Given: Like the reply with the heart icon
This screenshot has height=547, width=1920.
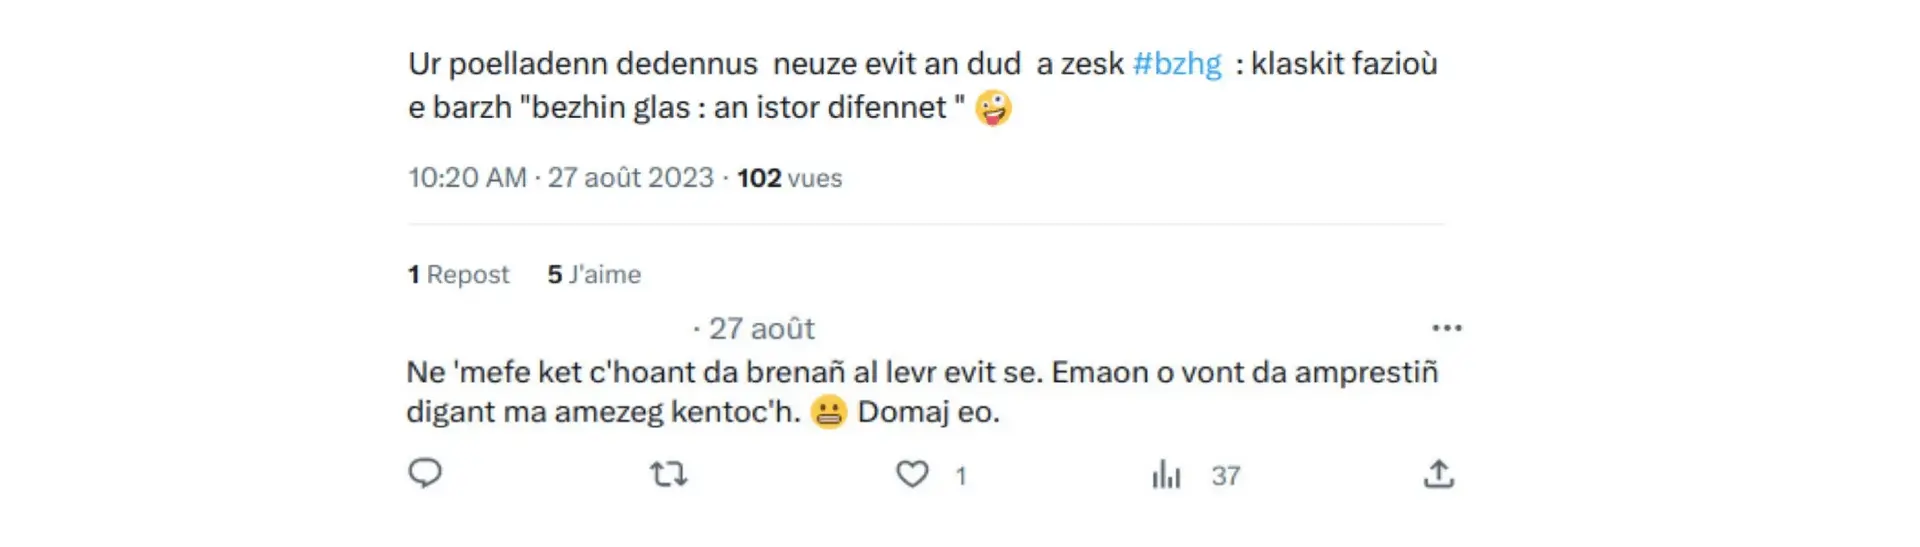Looking at the screenshot, I should click(x=912, y=474).
